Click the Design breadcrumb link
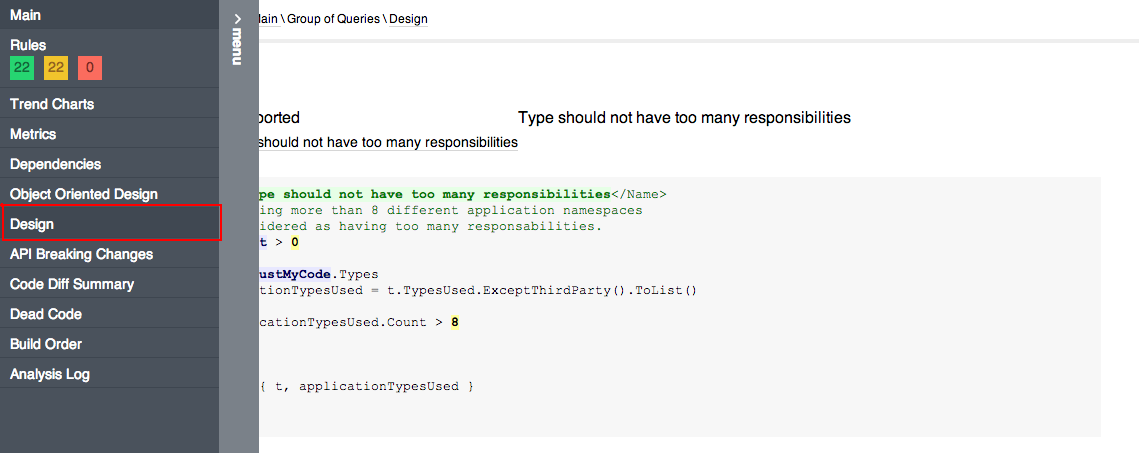This screenshot has height=453, width=1139. tap(409, 19)
